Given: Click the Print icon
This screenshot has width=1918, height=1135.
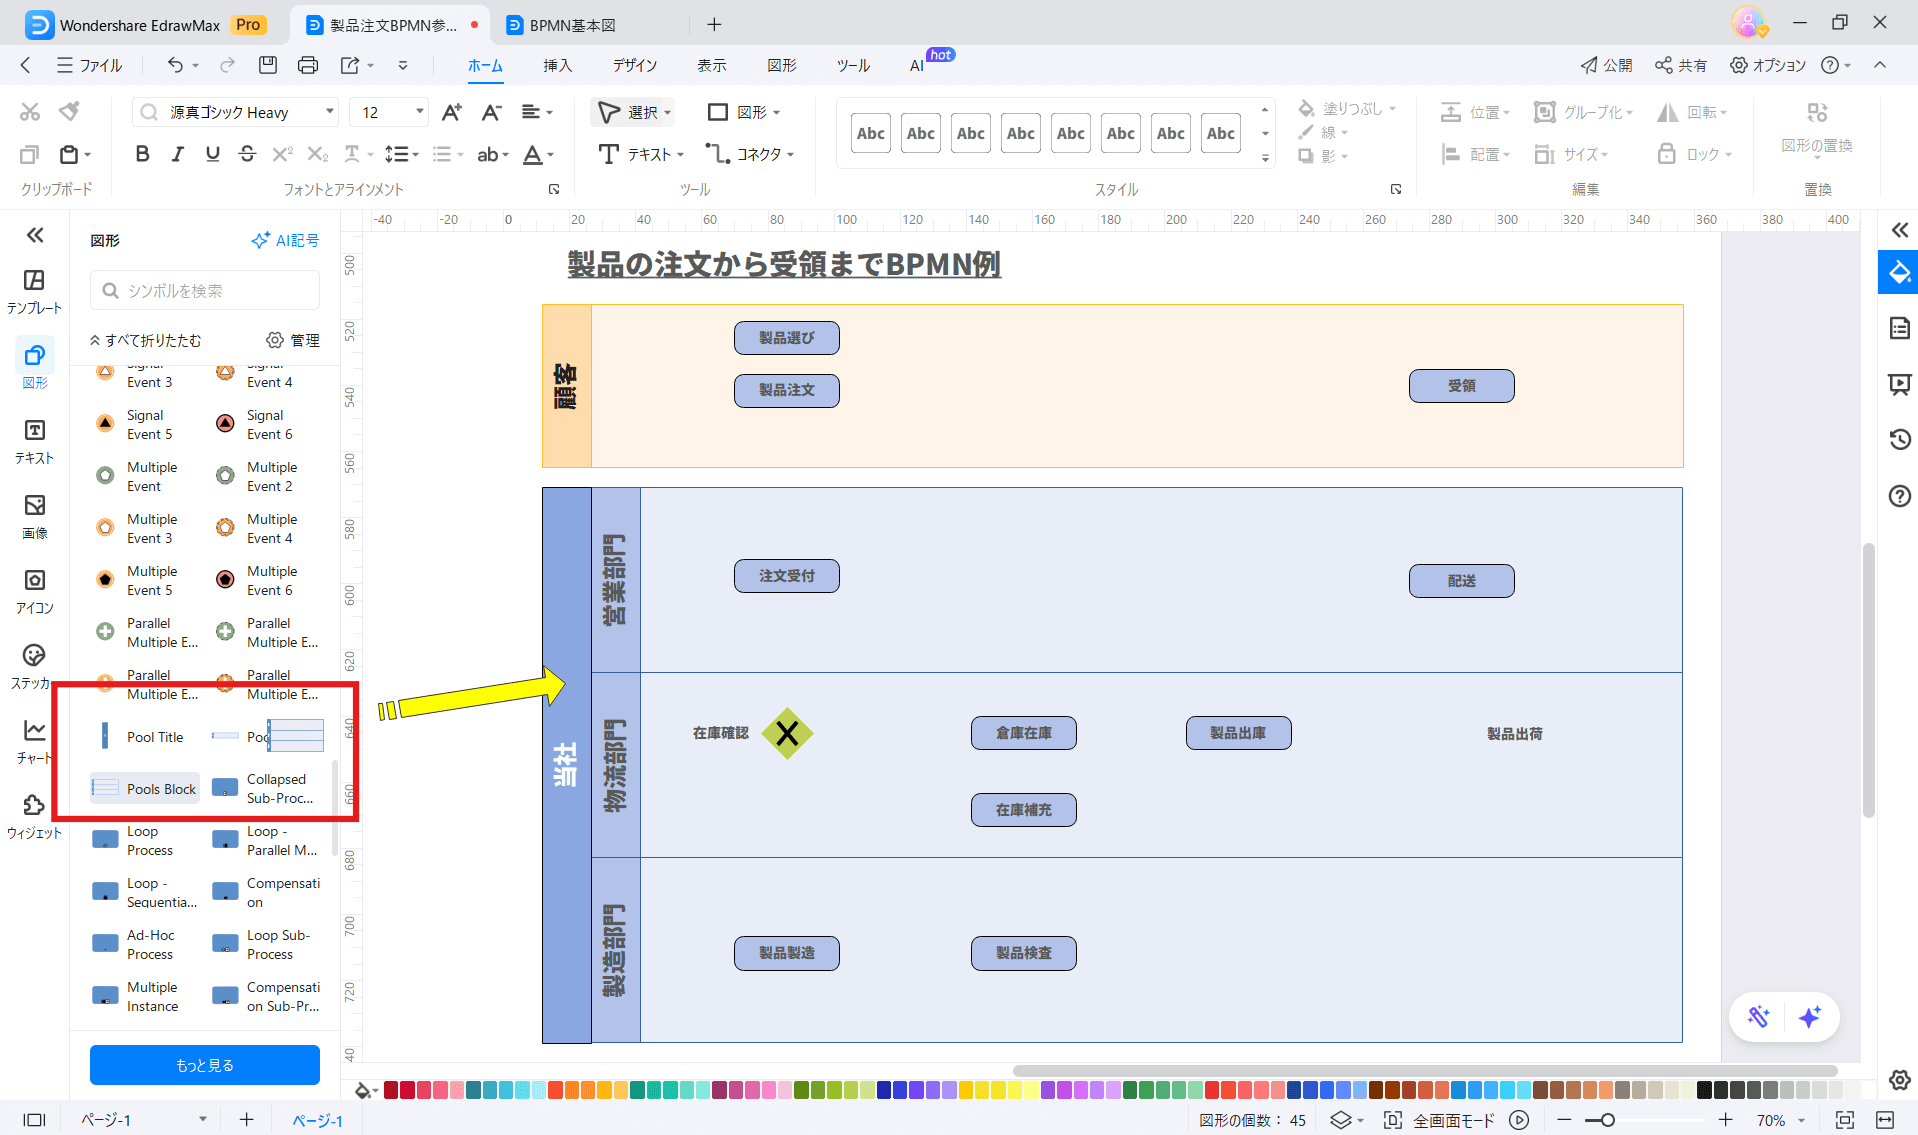Looking at the screenshot, I should pyautogui.click(x=308, y=65).
